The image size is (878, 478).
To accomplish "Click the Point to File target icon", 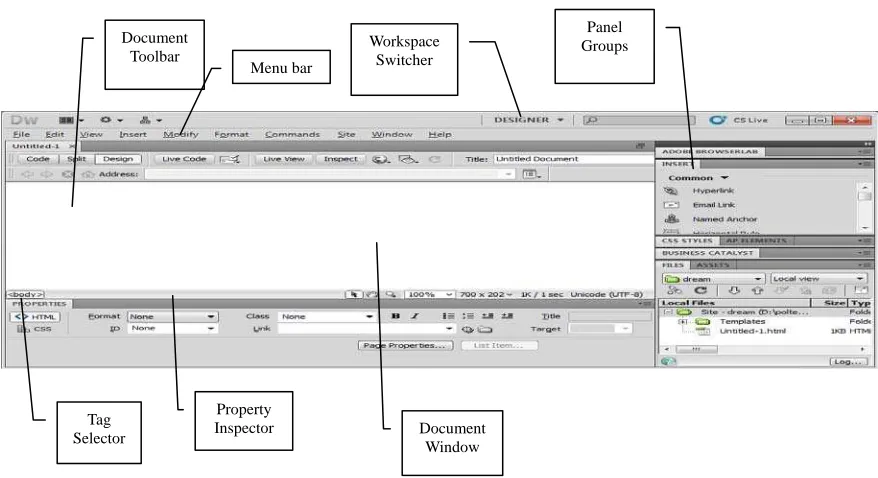I will click(467, 329).
